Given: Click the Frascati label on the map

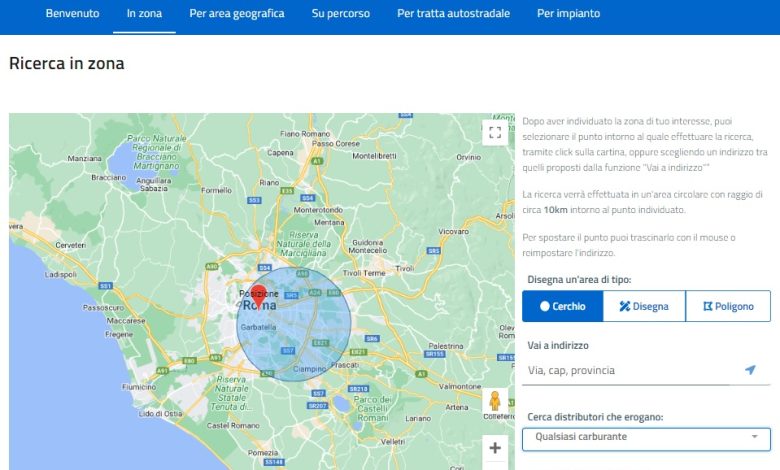Looking at the screenshot, I should click(345, 365).
